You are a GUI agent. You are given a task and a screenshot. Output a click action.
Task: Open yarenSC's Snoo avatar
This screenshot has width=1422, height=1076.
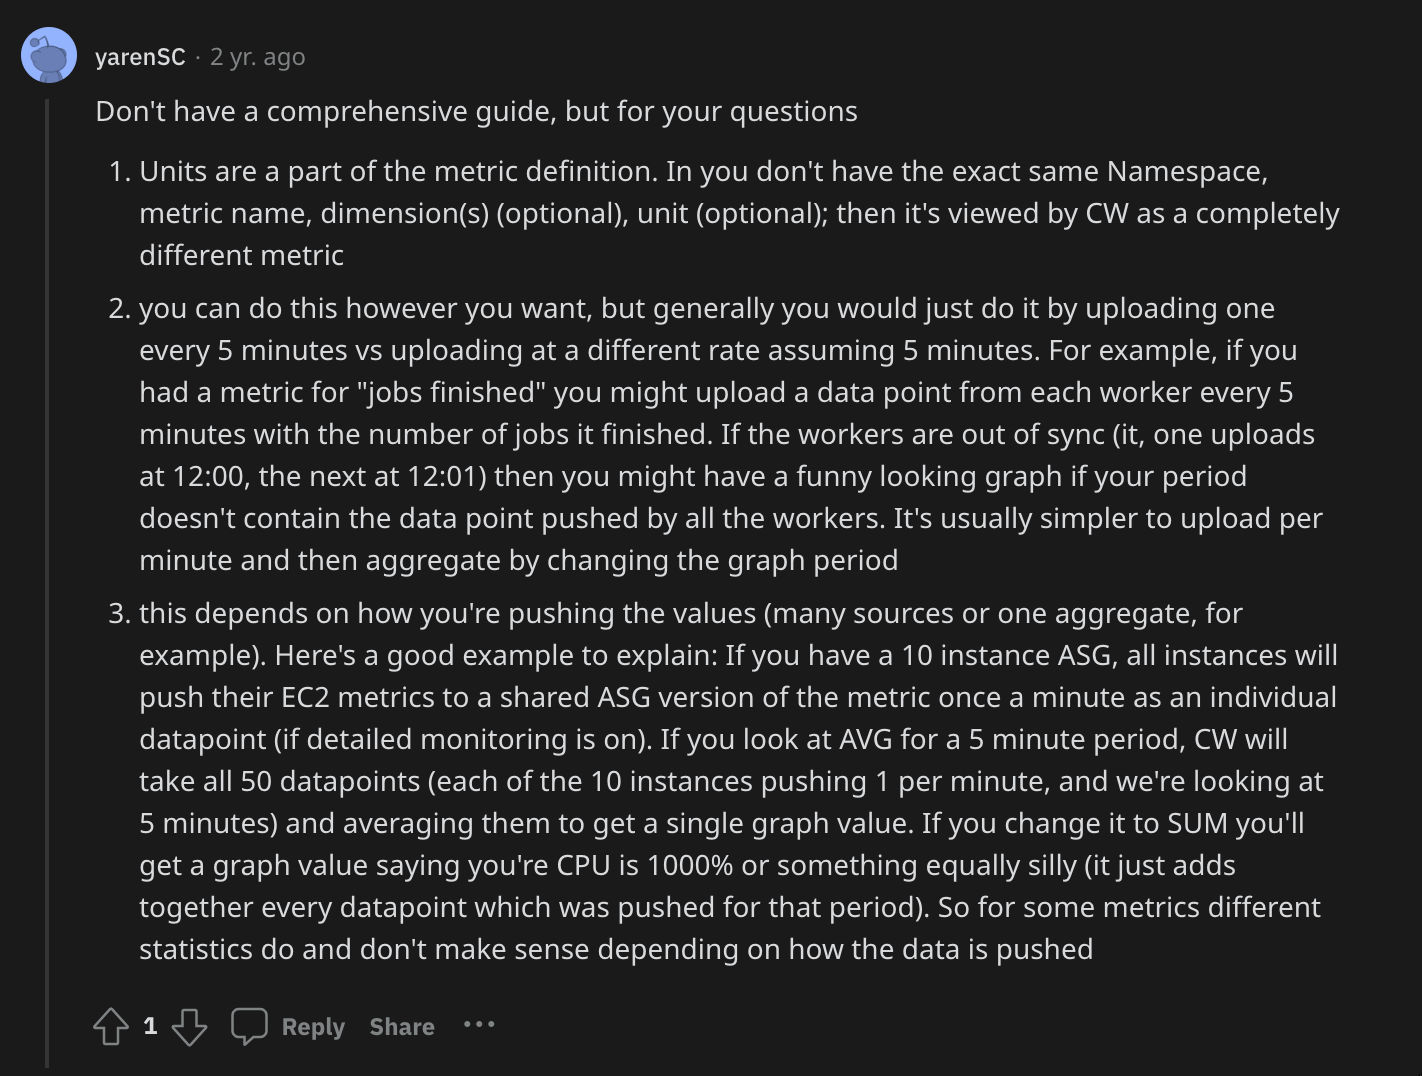49,56
